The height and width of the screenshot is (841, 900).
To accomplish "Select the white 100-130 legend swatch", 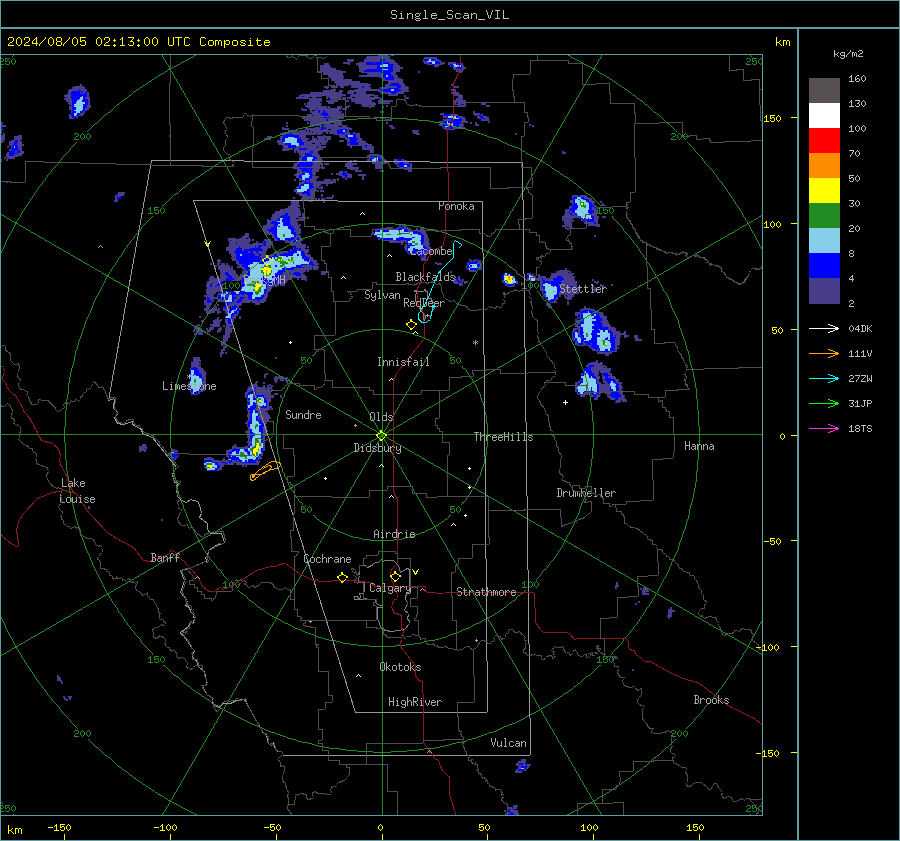I will (824, 115).
